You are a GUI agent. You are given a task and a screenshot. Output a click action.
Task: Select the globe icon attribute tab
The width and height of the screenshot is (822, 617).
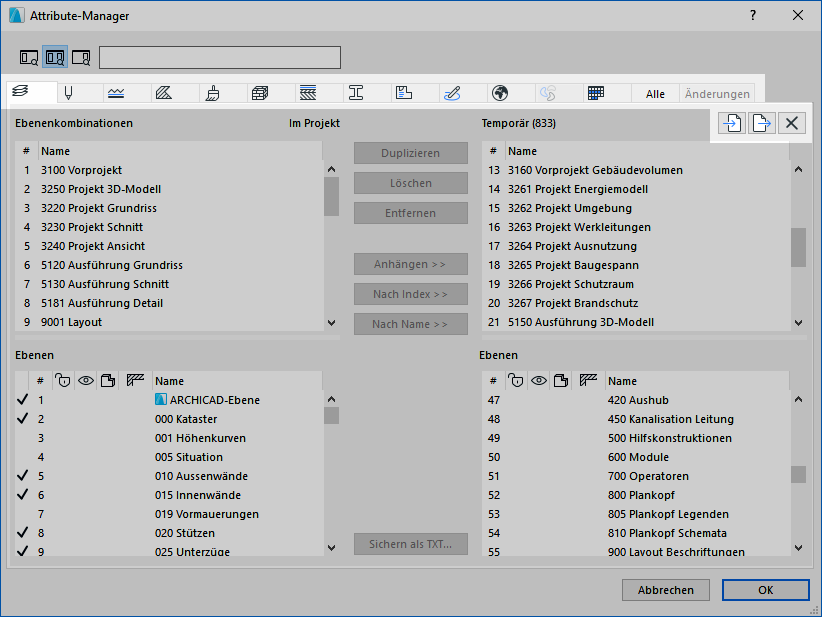(500, 93)
